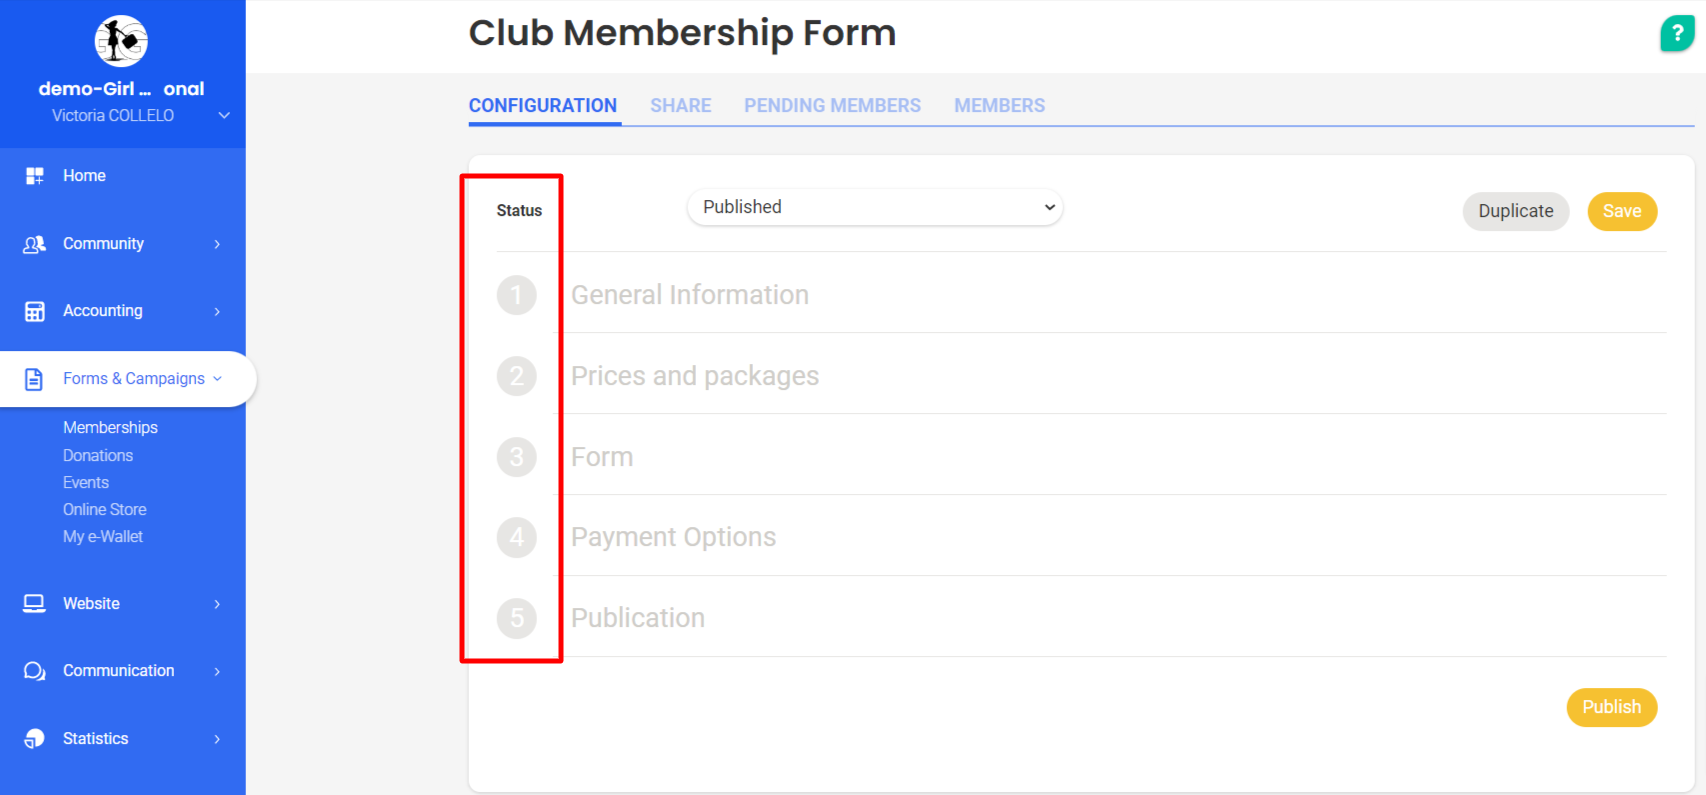Open the Status dropdown showing Published
This screenshot has height=795, width=1706.
coord(874,207)
